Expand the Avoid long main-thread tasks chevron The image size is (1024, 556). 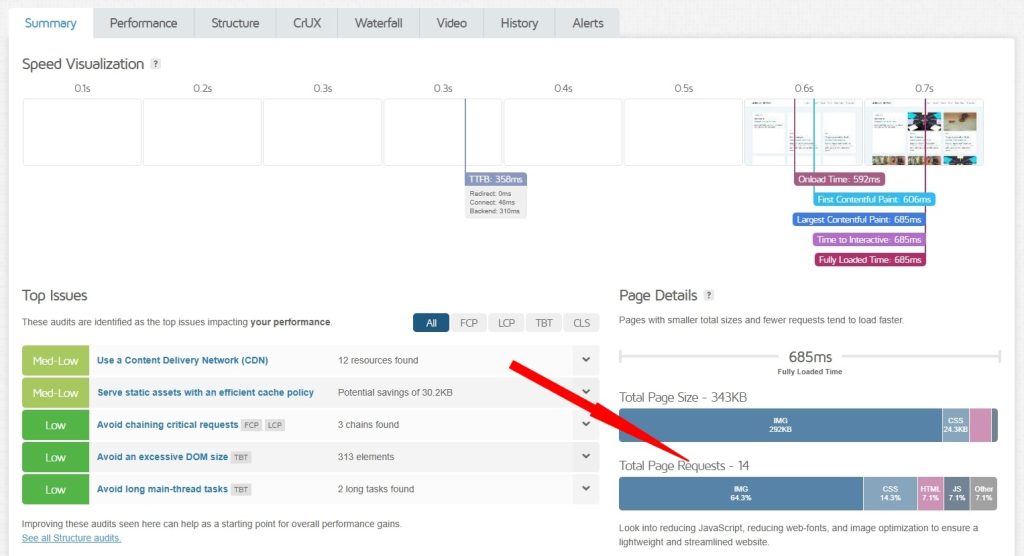coord(585,489)
